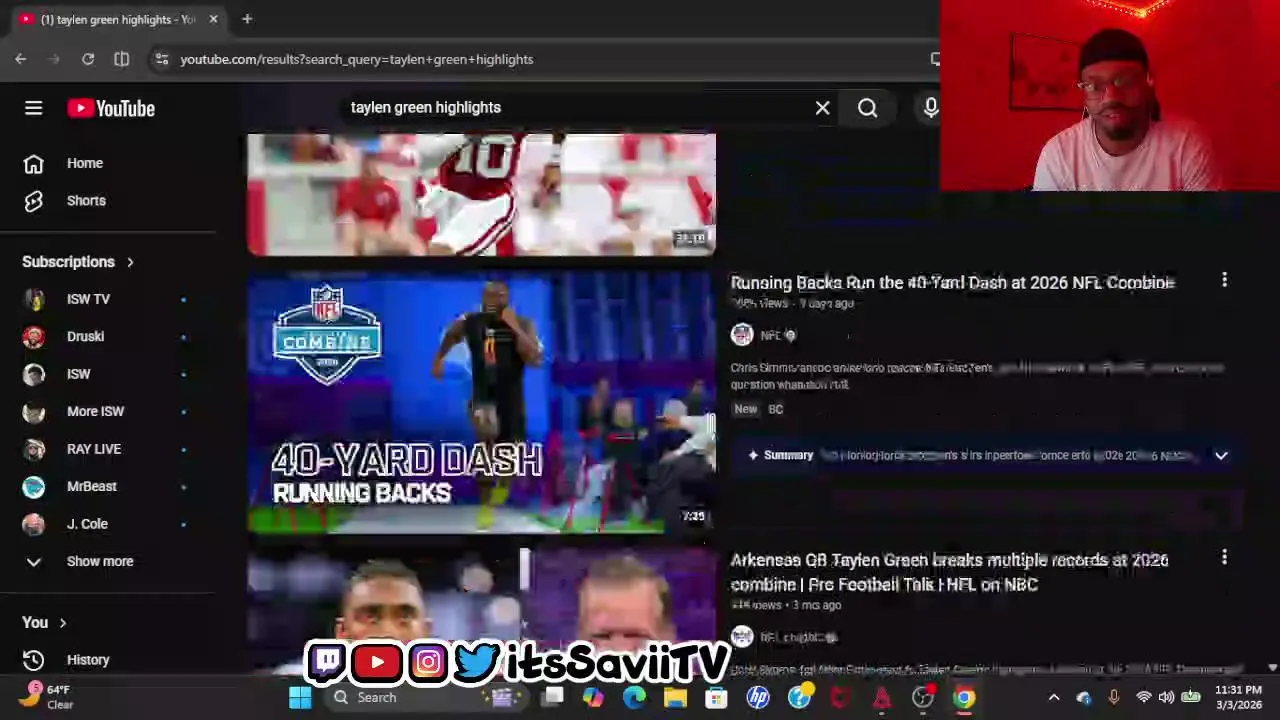Click the Druski channel avatar
The image size is (1280, 720).
coord(33,336)
